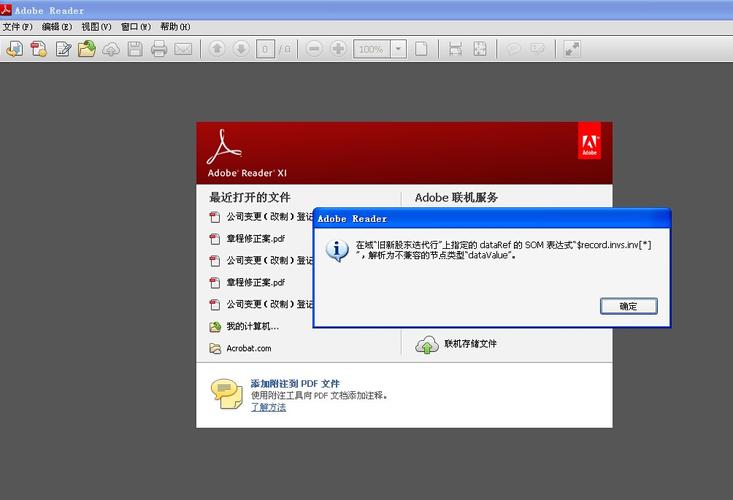Click the scrolling page mode icon
The width and height of the screenshot is (733, 500).
[x=455, y=49]
